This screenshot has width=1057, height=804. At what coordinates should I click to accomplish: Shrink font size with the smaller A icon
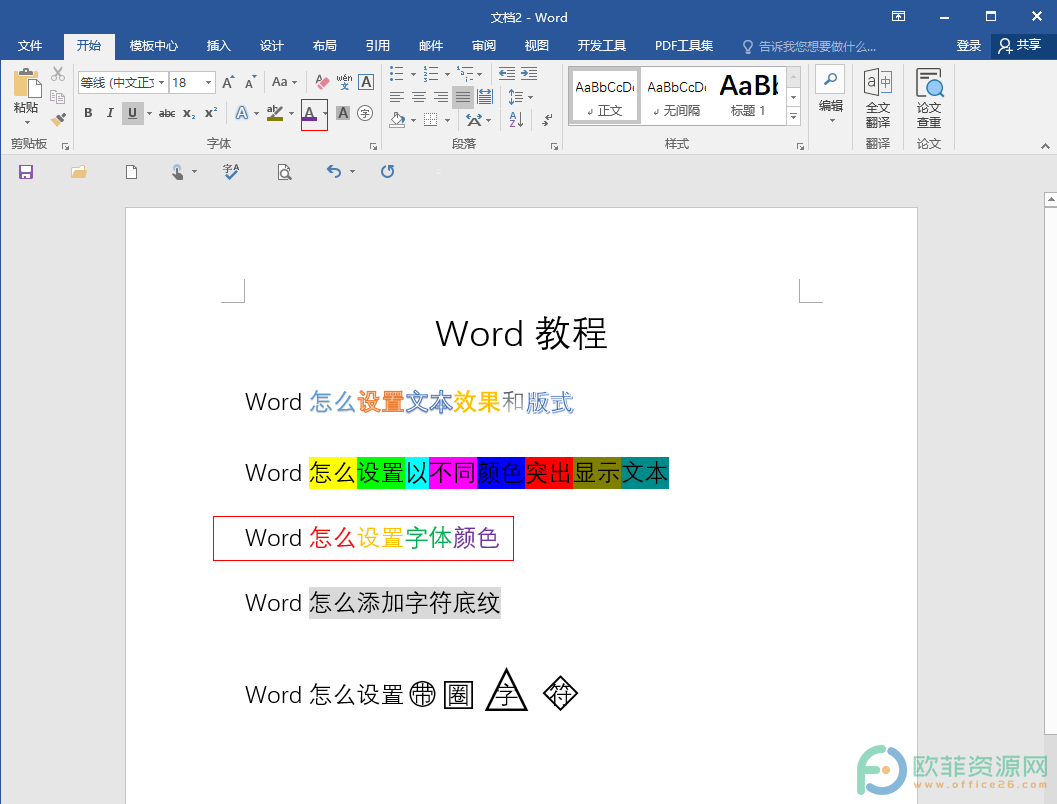[250, 82]
